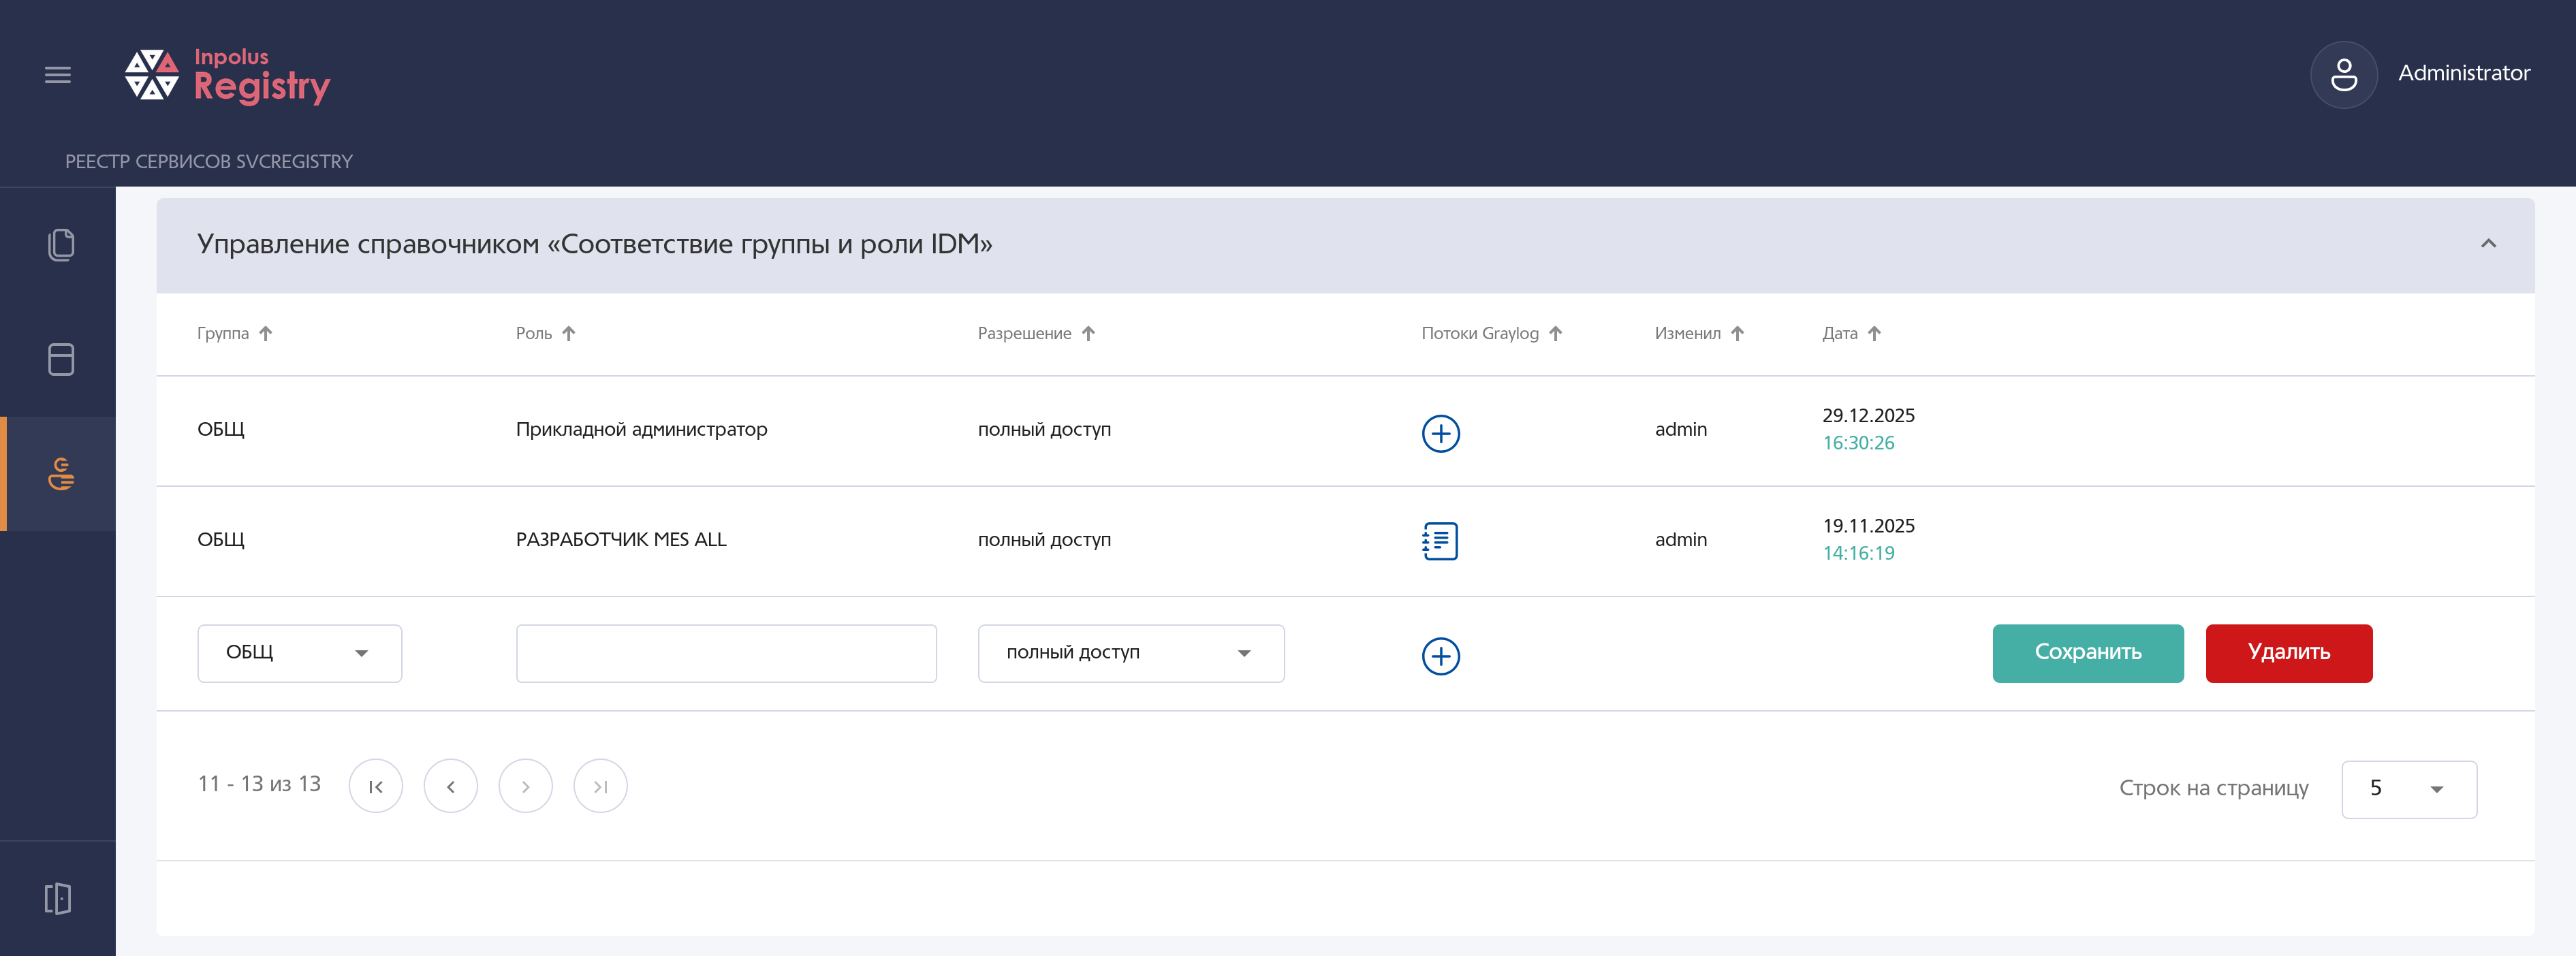Click полный доступ in Прикладной администратор row

click(x=1044, y=430)
